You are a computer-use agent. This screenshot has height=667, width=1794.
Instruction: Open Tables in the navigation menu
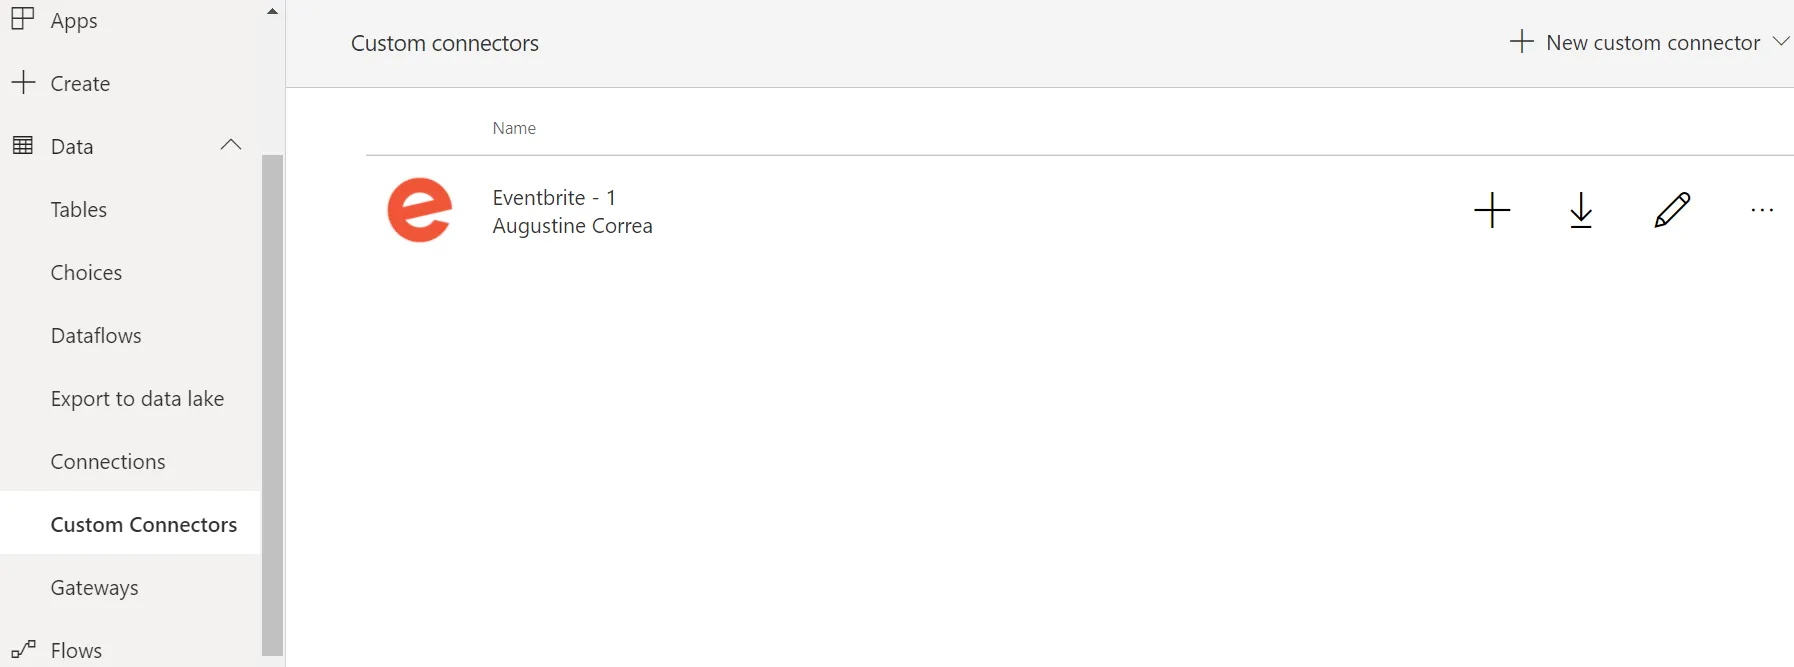click(x=79, y=209)
